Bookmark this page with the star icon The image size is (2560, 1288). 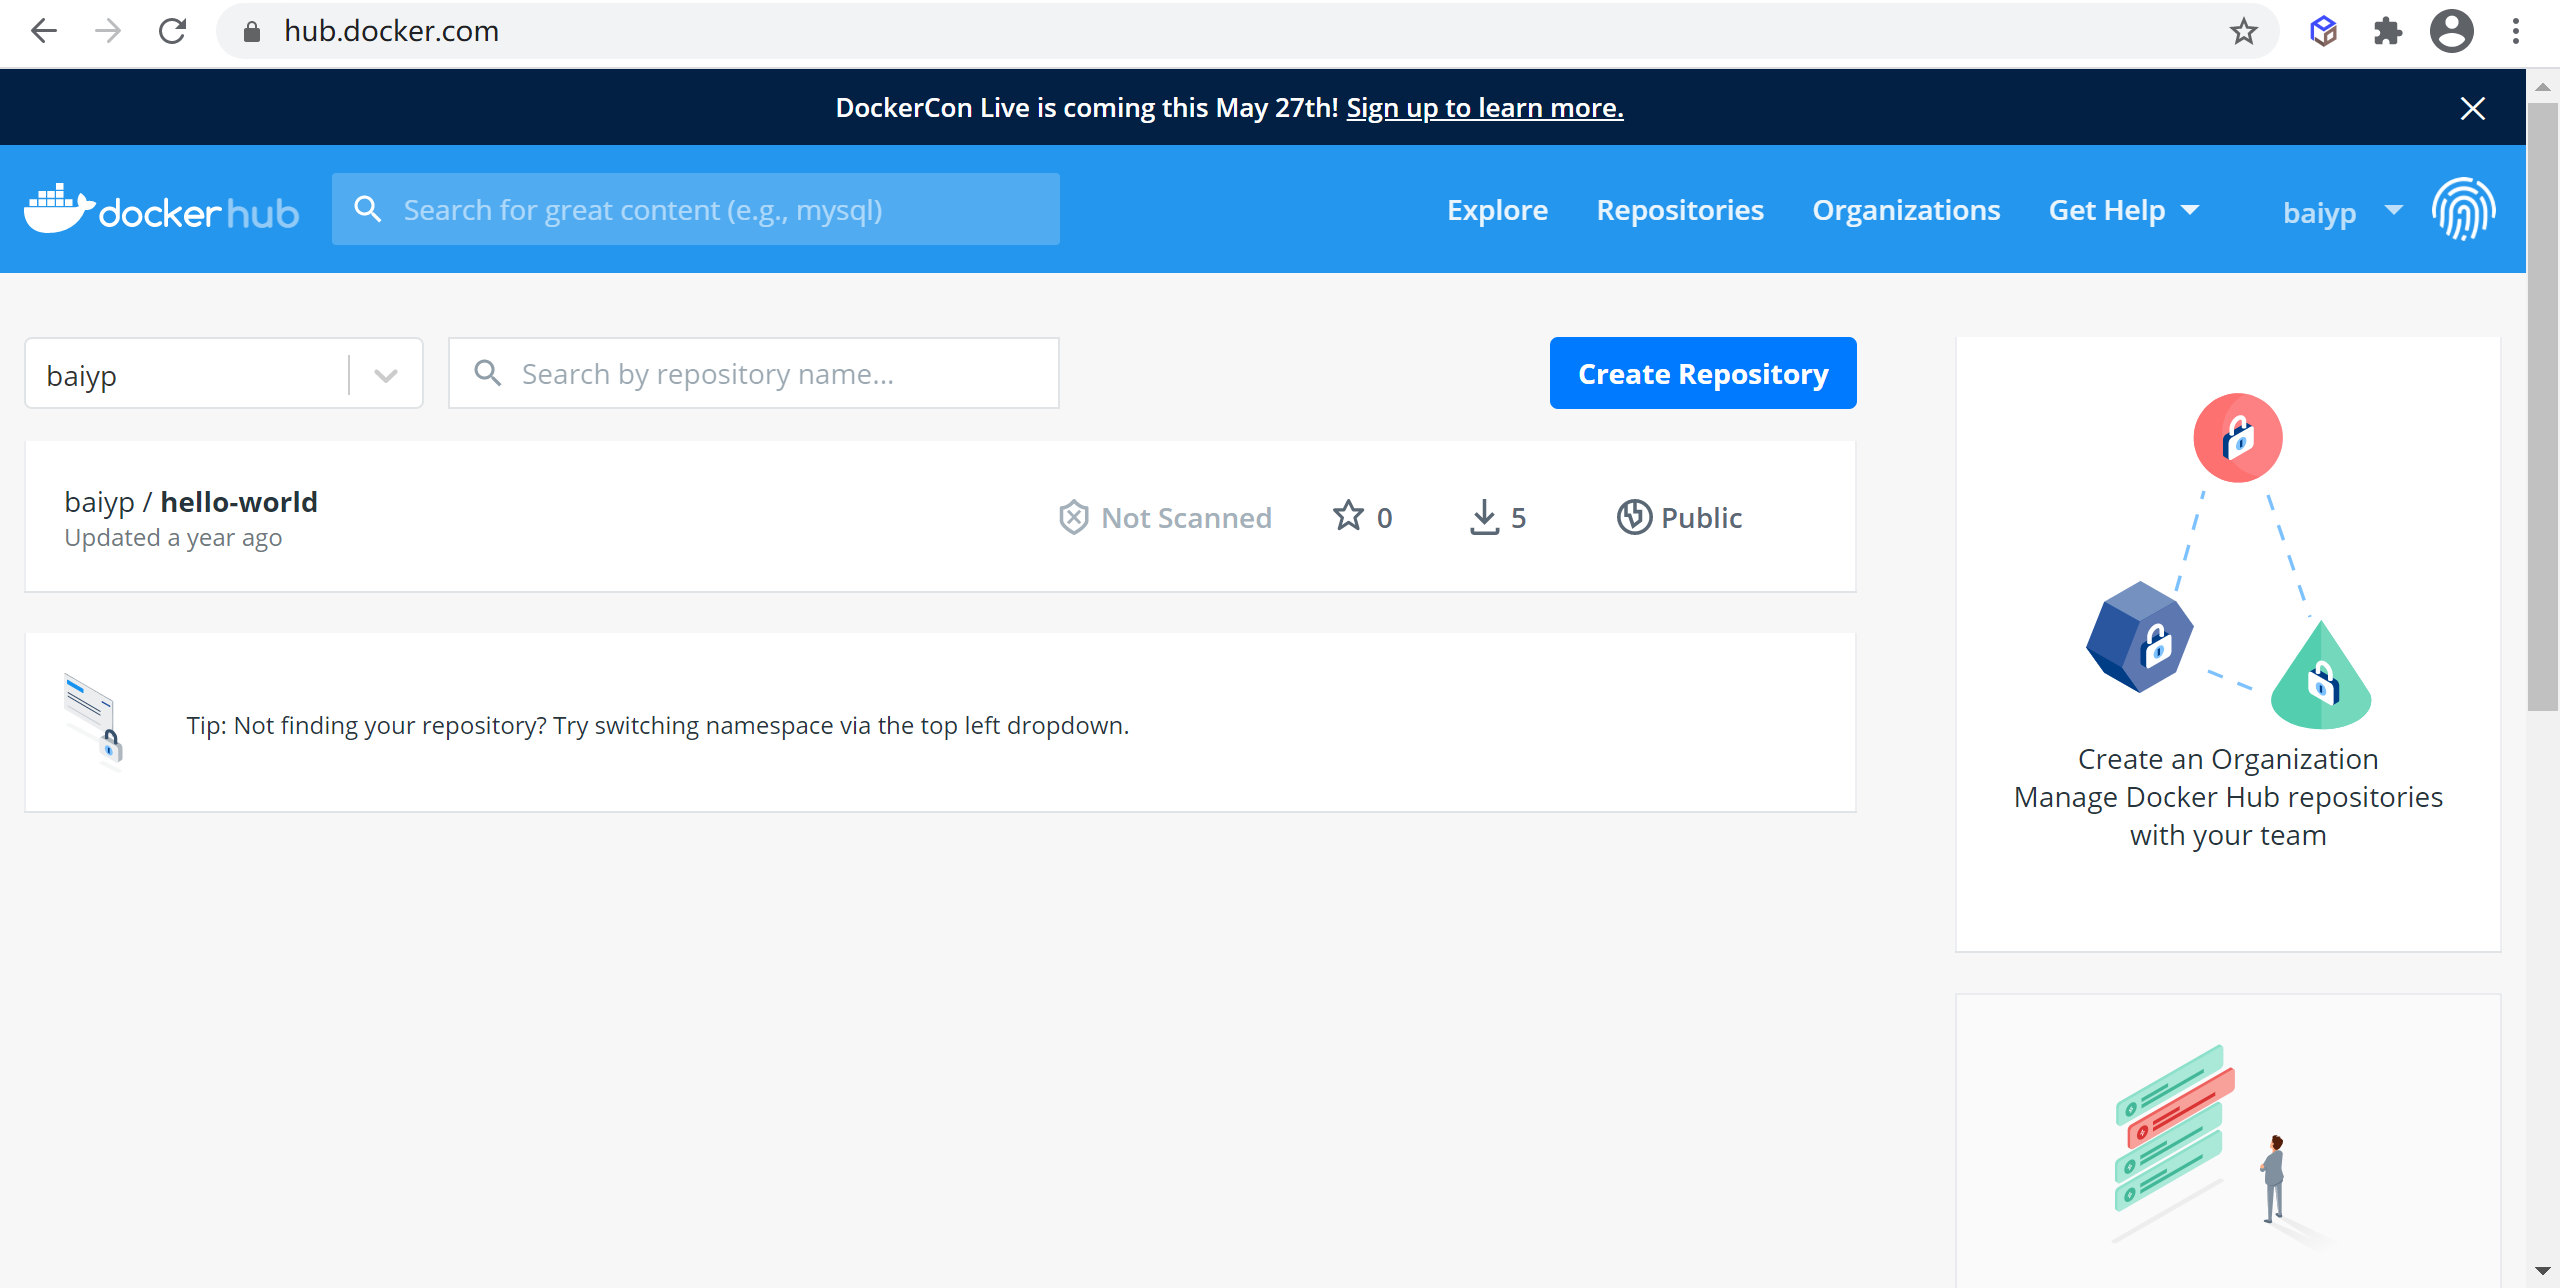tap(2244, 32)
